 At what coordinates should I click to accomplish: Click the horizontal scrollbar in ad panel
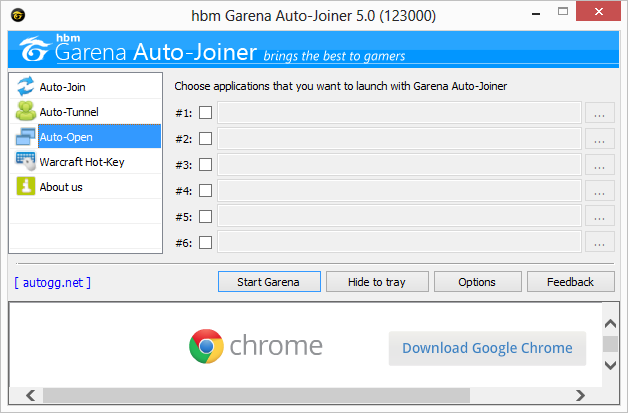point(256,395)
